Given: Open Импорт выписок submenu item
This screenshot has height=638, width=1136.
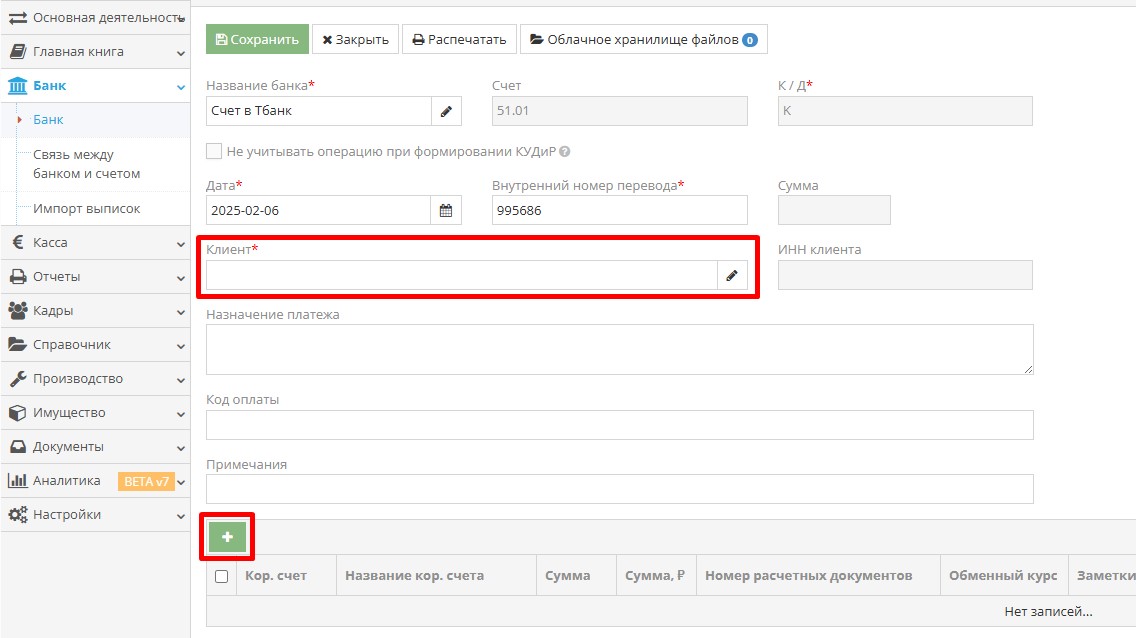Looking at the screenshot, I should 86,209.
